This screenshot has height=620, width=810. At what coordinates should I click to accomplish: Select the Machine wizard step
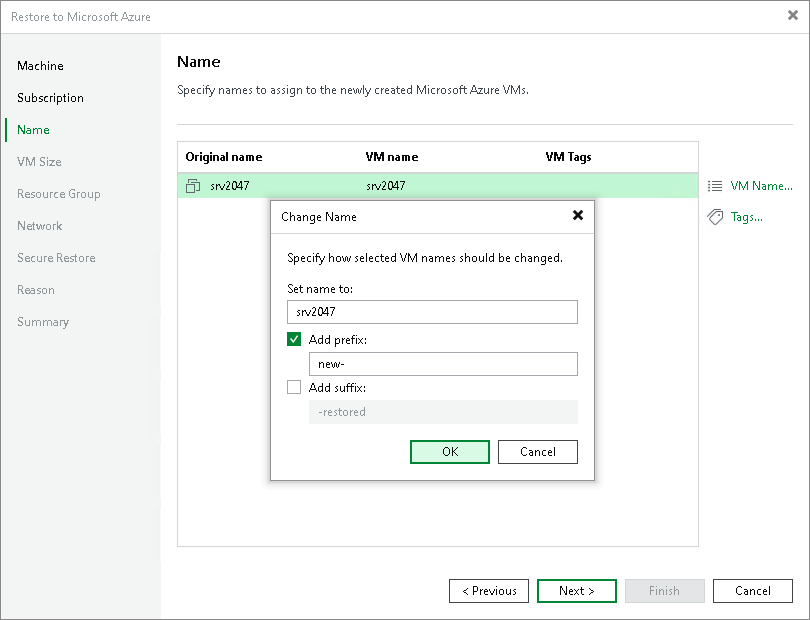[40, 66]
